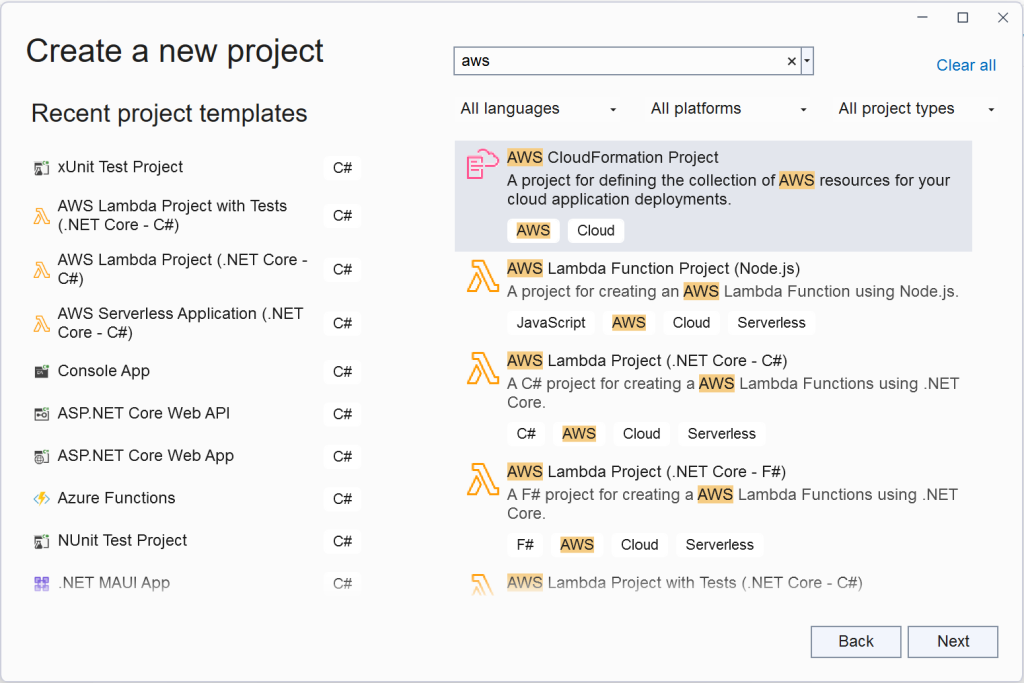The width and height of the screenshot is (1024, 683).
Task: Click the Lambda Function Project (Node.js) icon
Action: point(482,276)
